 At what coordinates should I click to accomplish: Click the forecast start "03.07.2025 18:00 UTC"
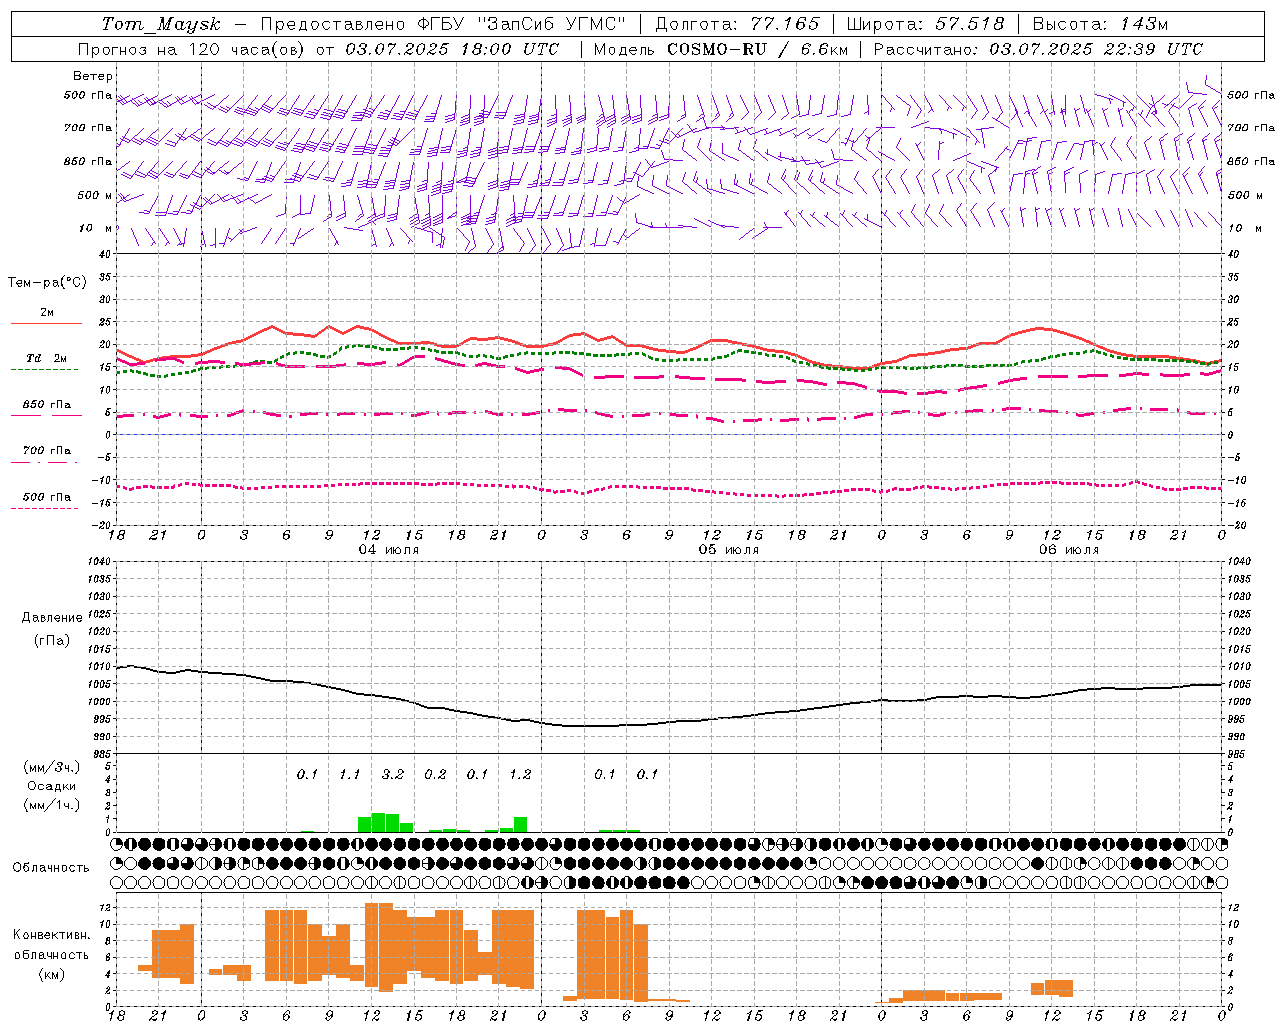452,49
